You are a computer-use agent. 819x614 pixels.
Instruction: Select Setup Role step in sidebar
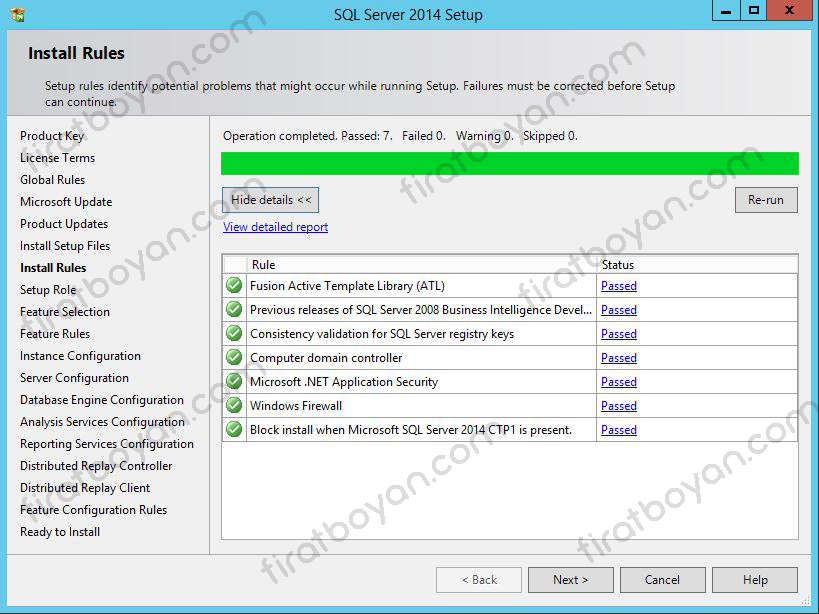click(48, 290)
